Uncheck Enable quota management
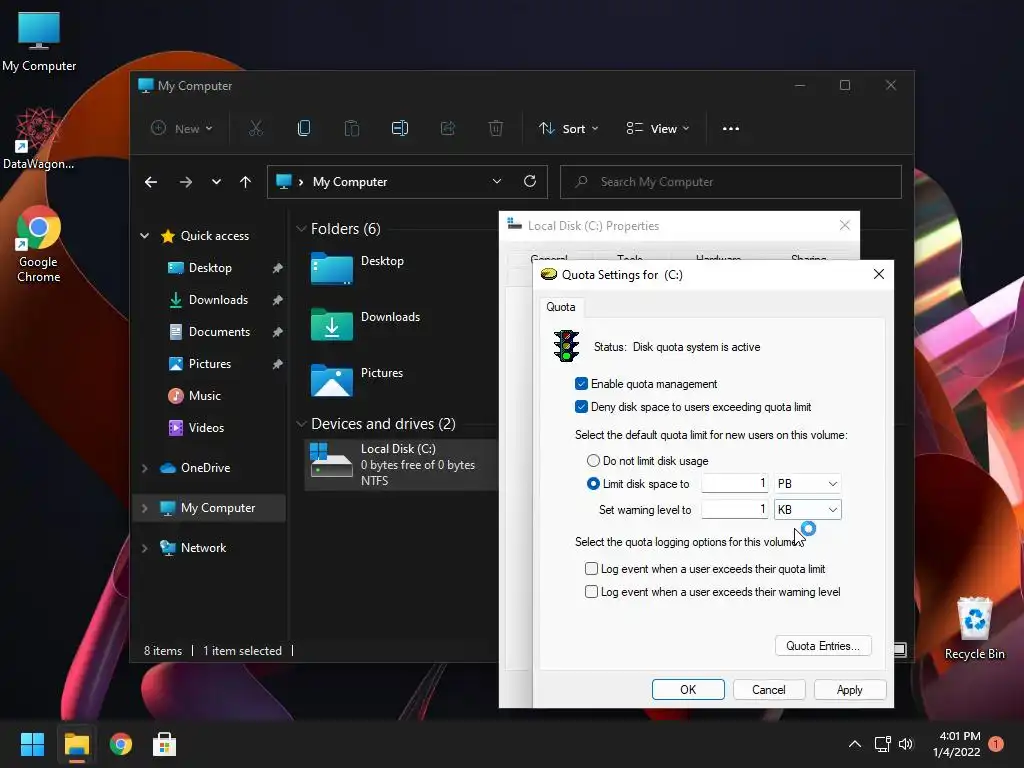Image resolution: width=1024 pixels, height=768 pixels. pyautogui.click(x=581, y=384)
